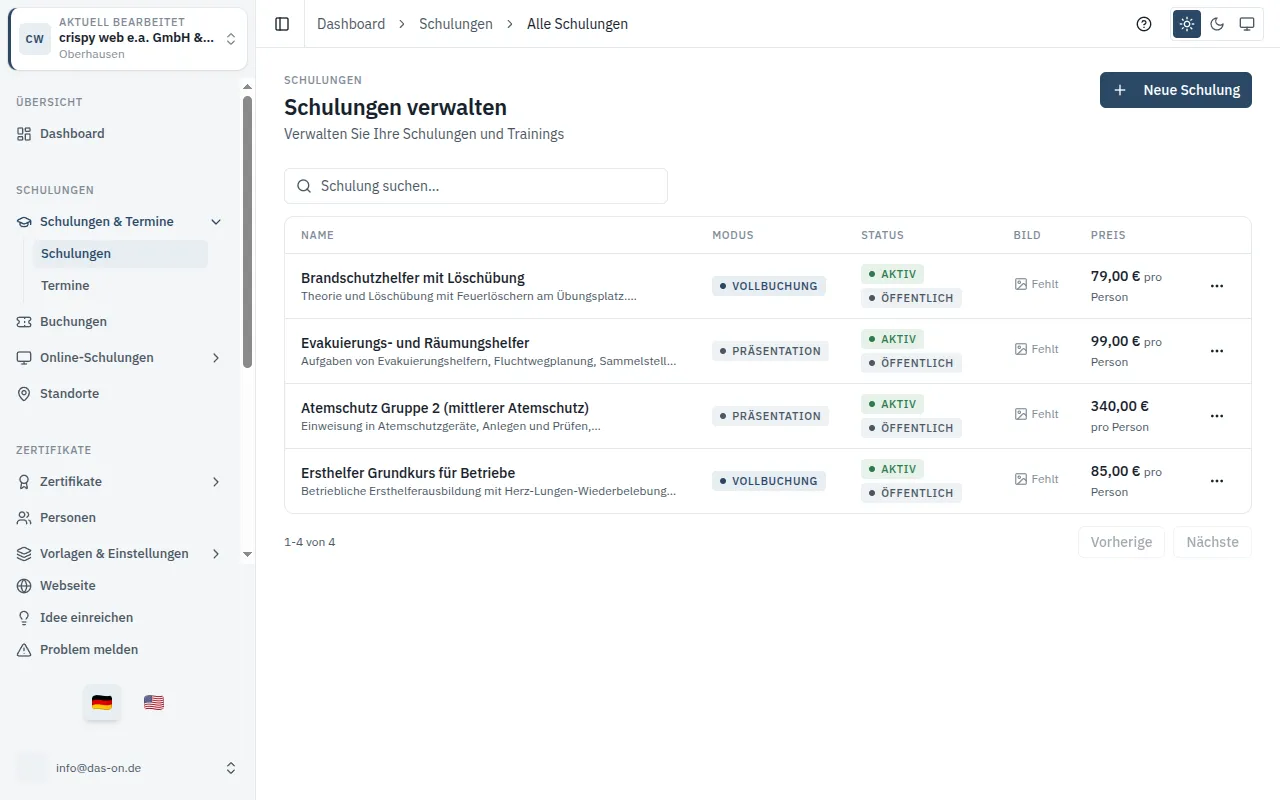
Task: Go to Standorte in the sidebar
Action: point(120,394)
